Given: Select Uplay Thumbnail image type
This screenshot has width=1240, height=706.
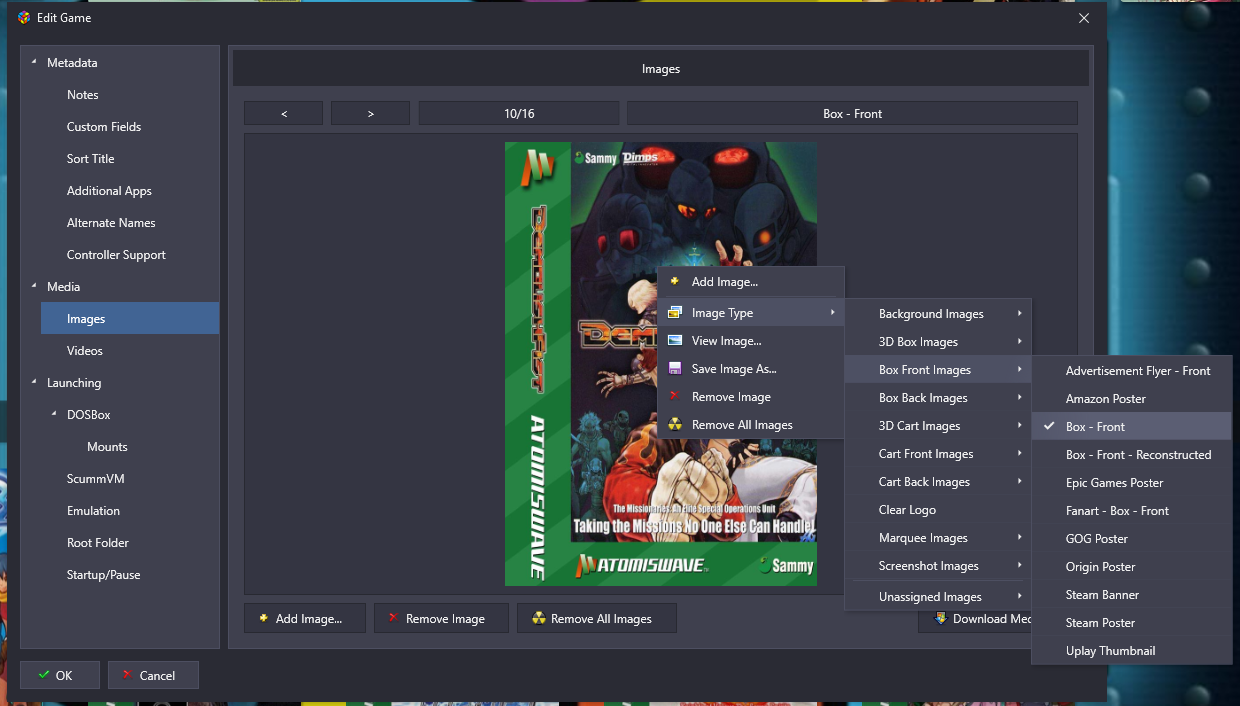Looking at the screenshot, I should pyautogui.click(x=1132, y=651).
